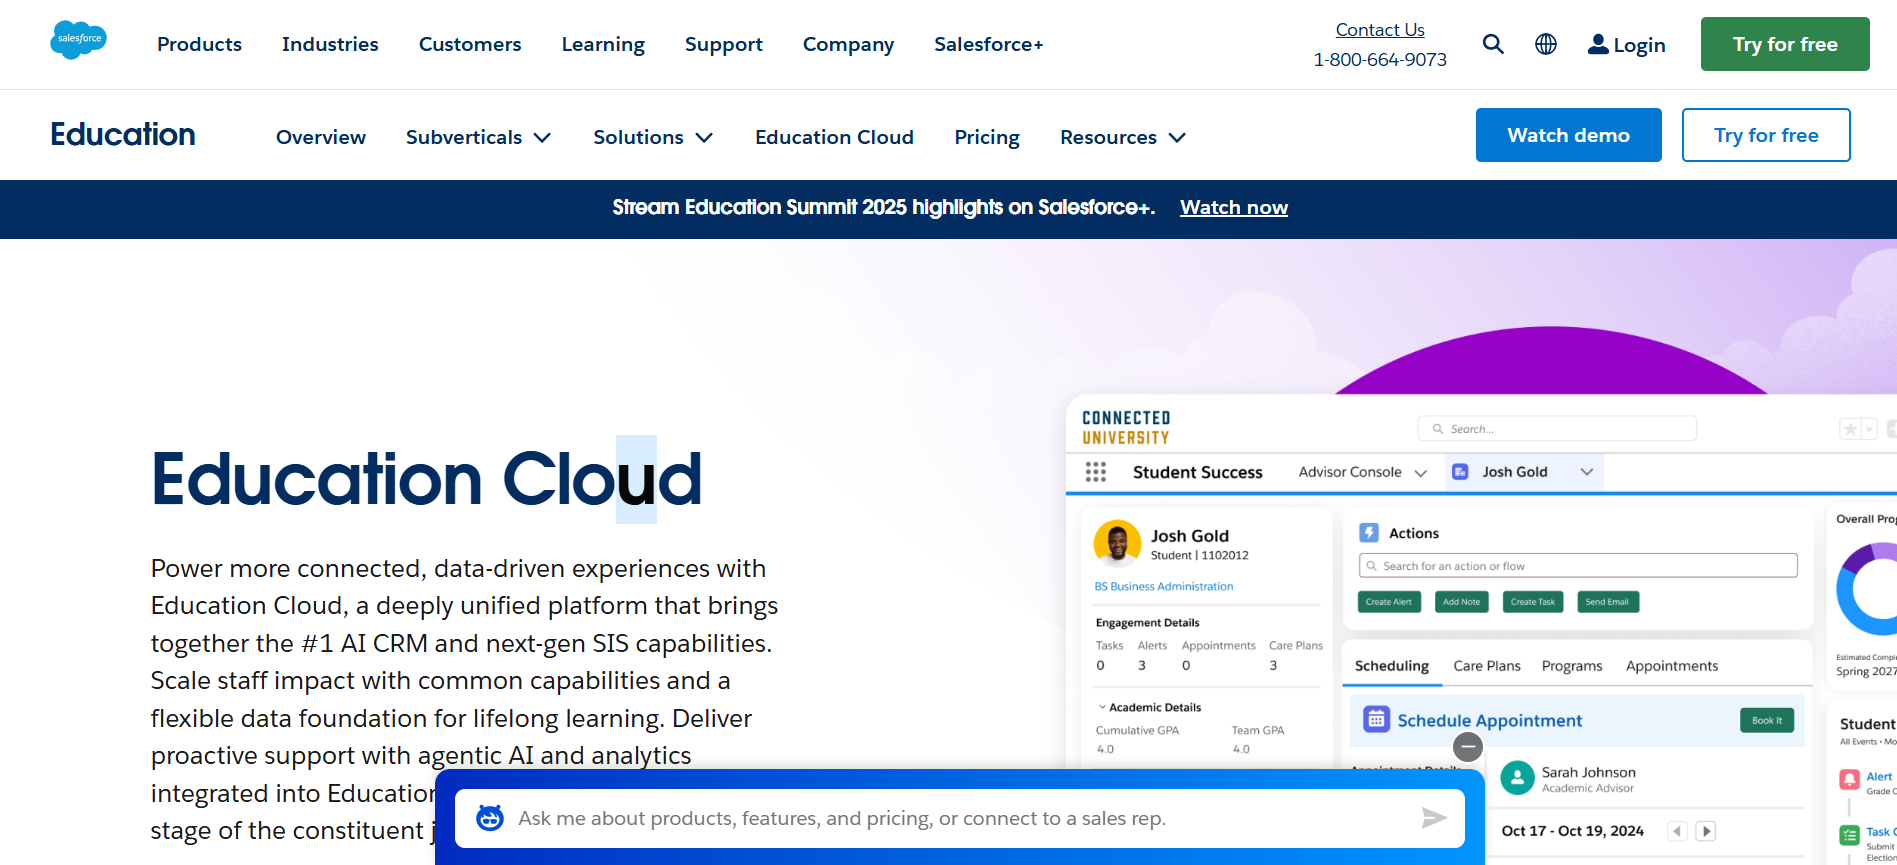Open the Advisor Console chevron
This screenshot has height=865, width=1897.
click(1420, 473)
